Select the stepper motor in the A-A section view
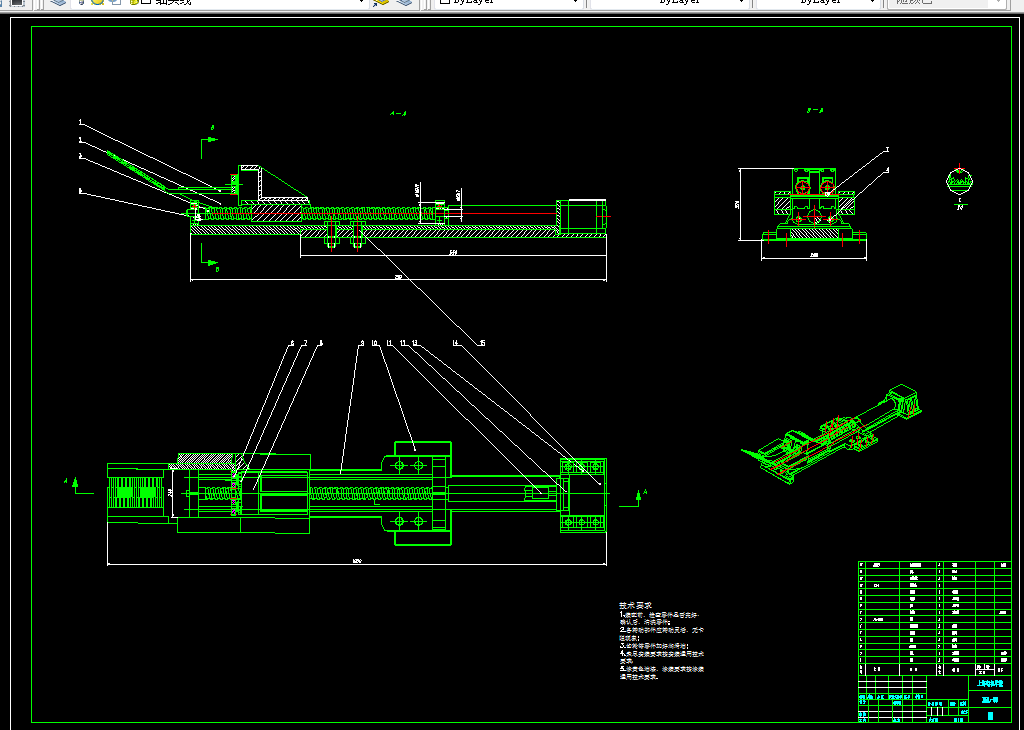The width and height of the screenshot is (1024, 730). 581,216
